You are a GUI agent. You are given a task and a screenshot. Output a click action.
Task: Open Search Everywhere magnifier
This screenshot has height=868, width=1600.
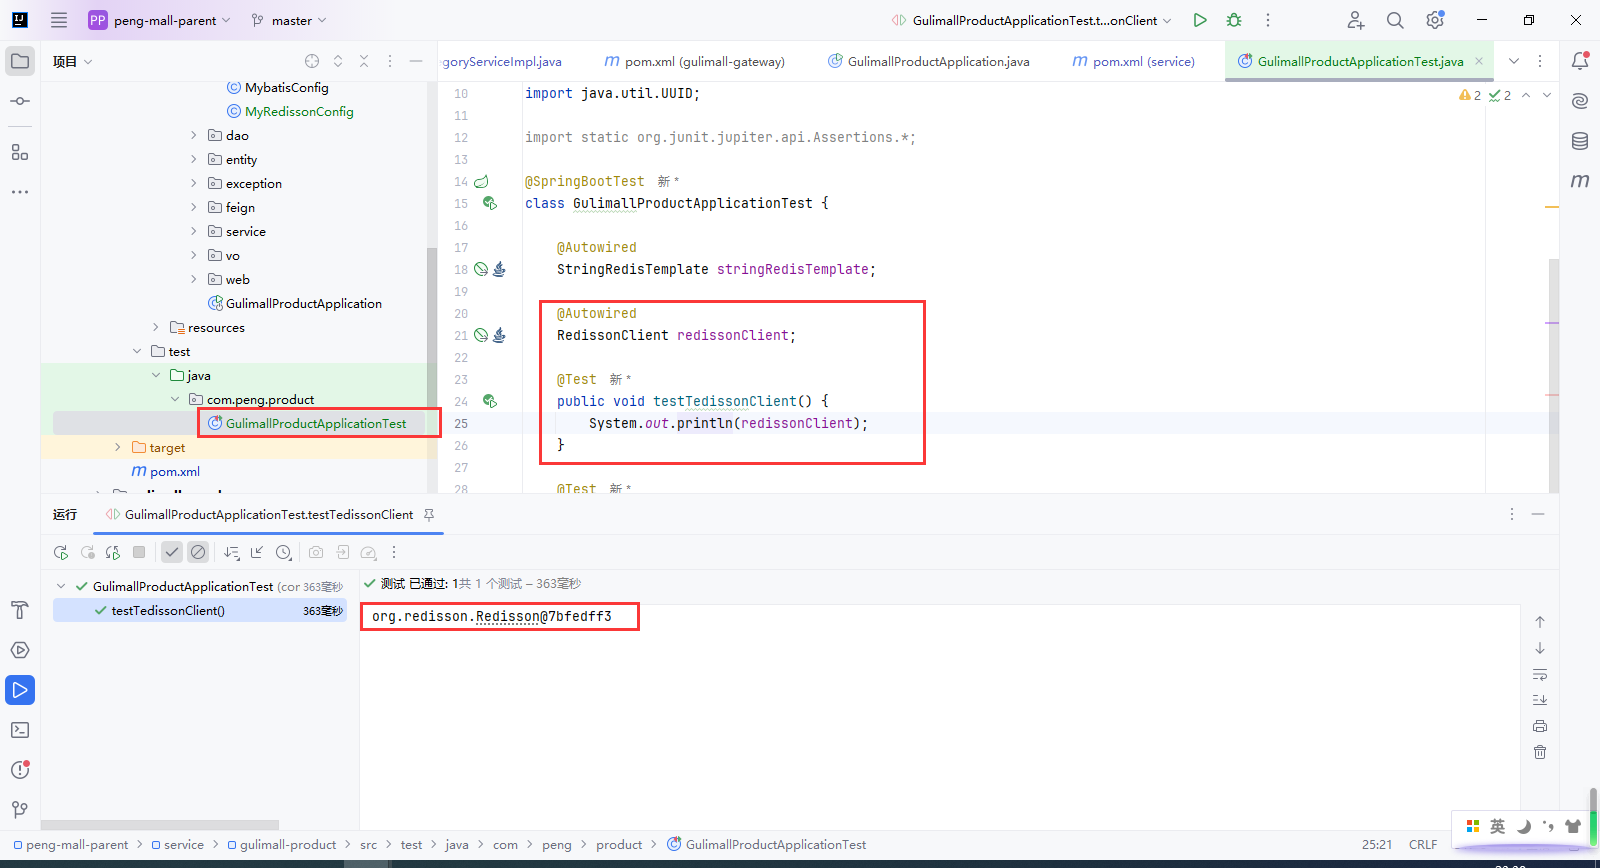[1395, 20]
